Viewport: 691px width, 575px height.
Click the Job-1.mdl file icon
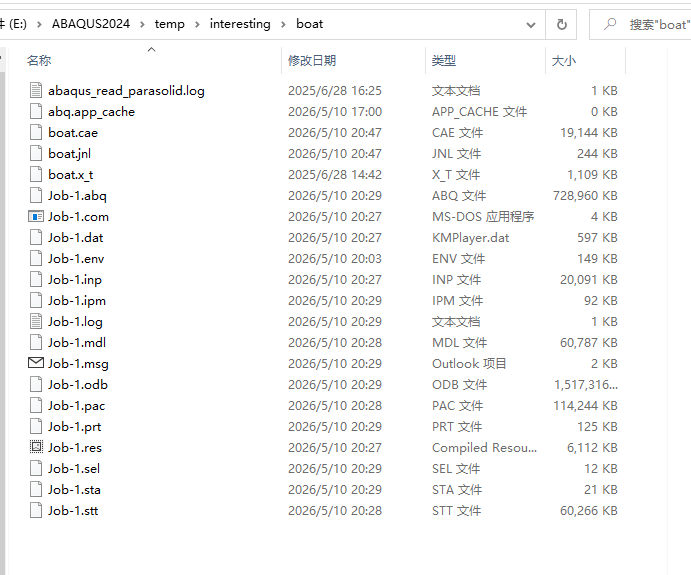(x=36, y=342)
